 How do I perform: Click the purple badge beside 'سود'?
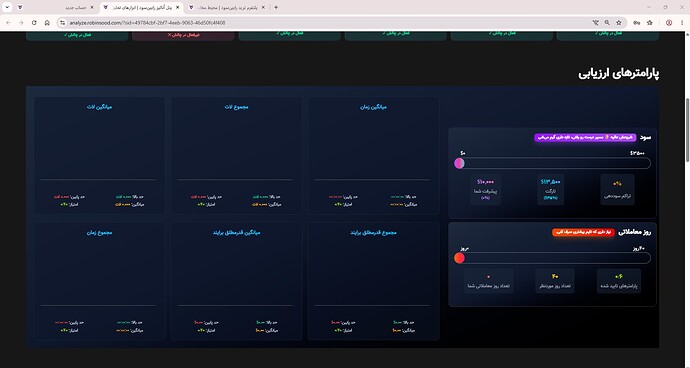coord(585,137)
